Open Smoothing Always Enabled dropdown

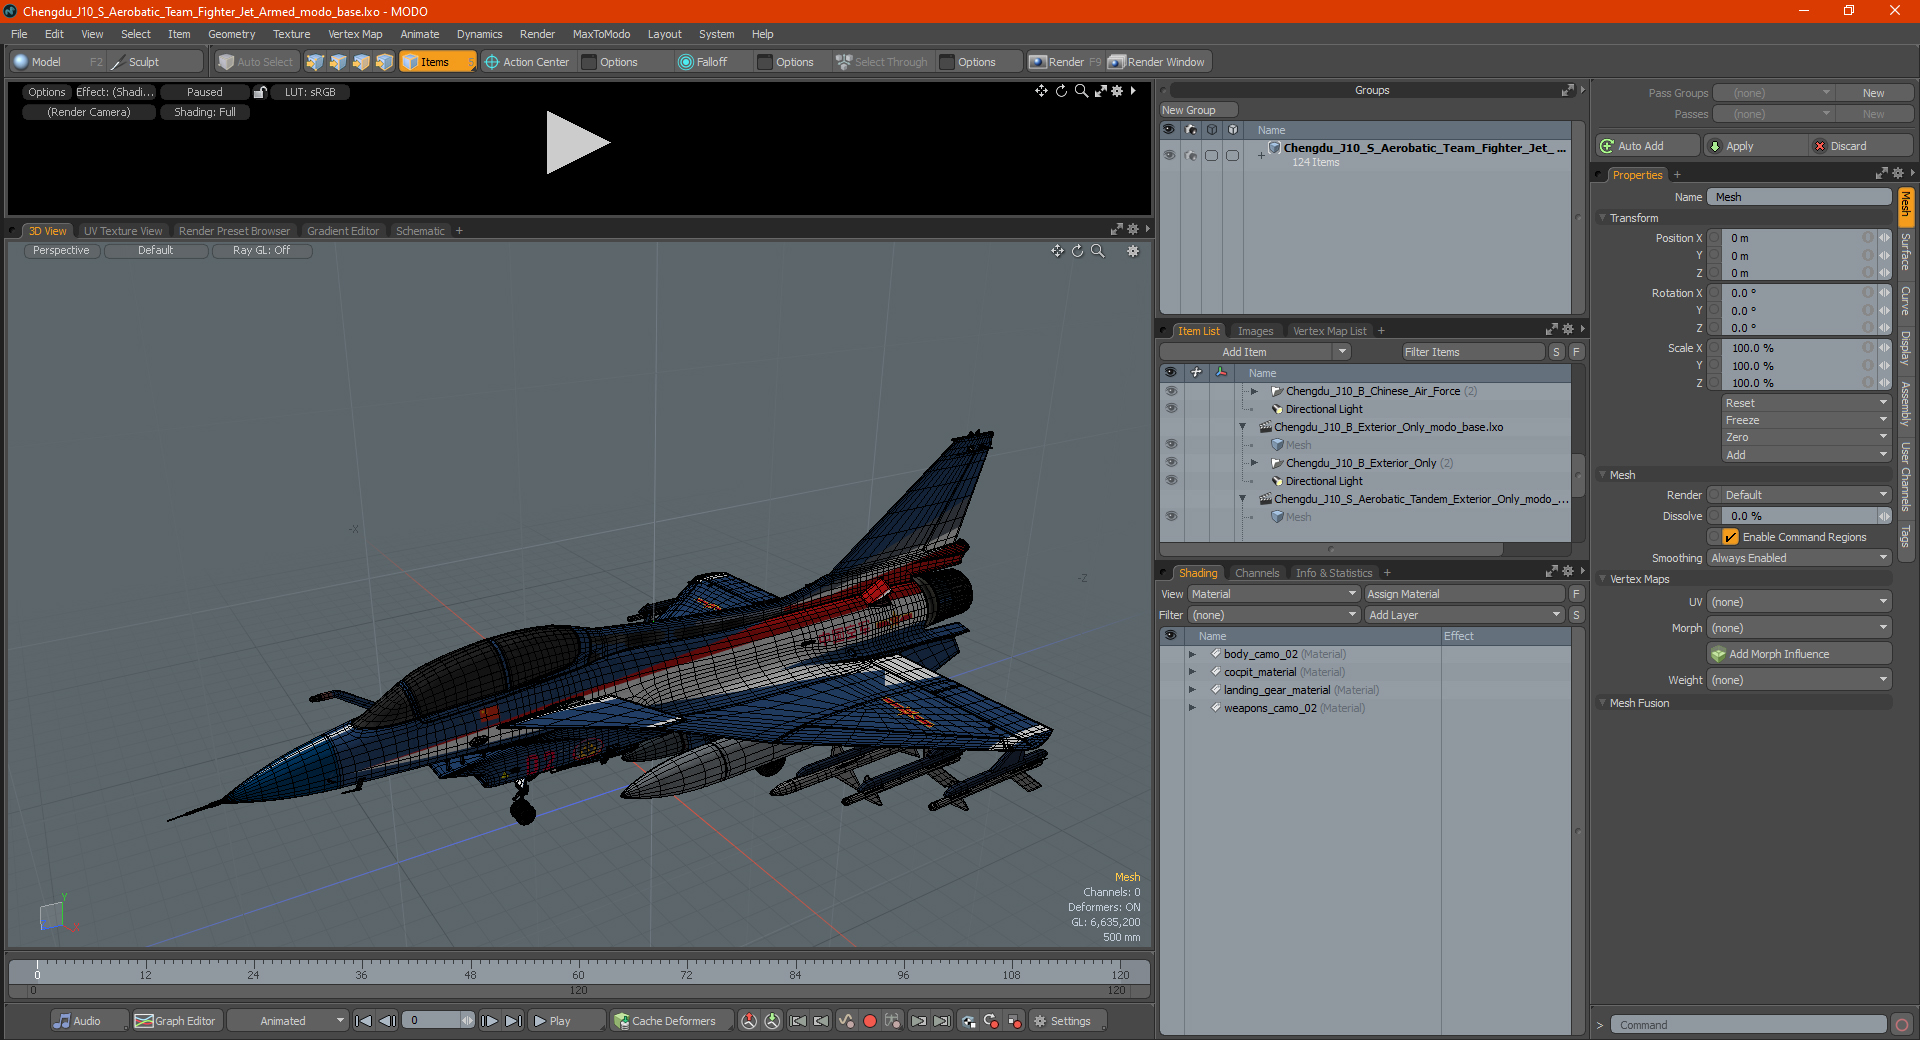(1799, 558)
